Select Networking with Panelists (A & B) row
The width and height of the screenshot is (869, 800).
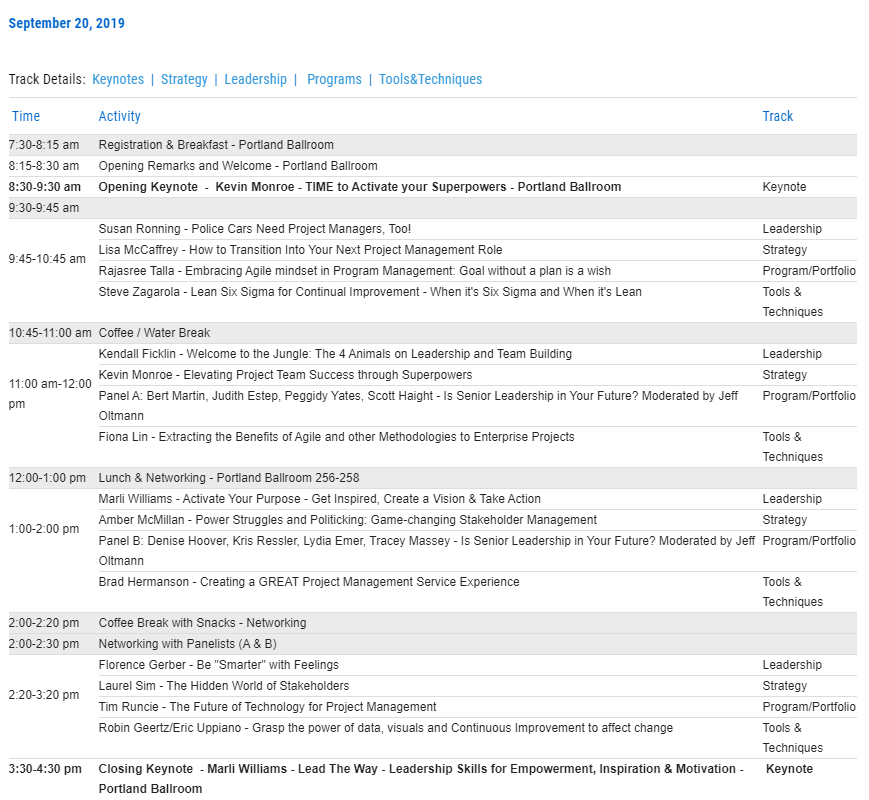click(x=432, y=644)
